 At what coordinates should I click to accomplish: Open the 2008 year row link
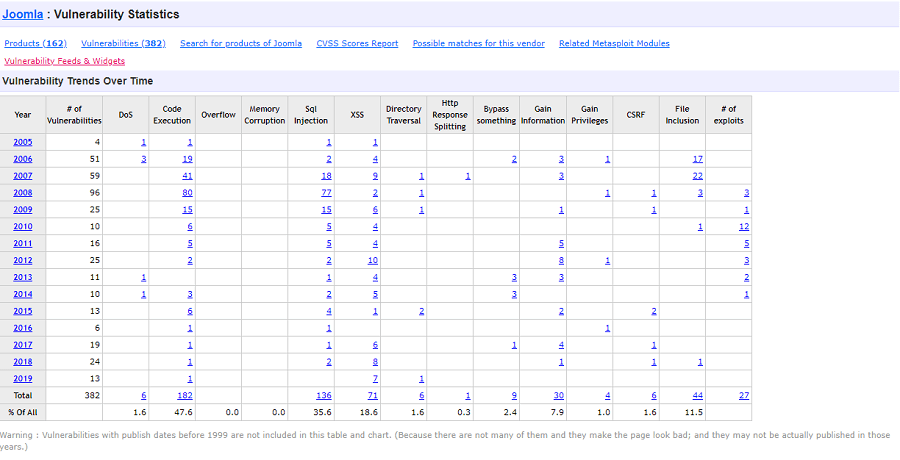click(x=23, y=193)
